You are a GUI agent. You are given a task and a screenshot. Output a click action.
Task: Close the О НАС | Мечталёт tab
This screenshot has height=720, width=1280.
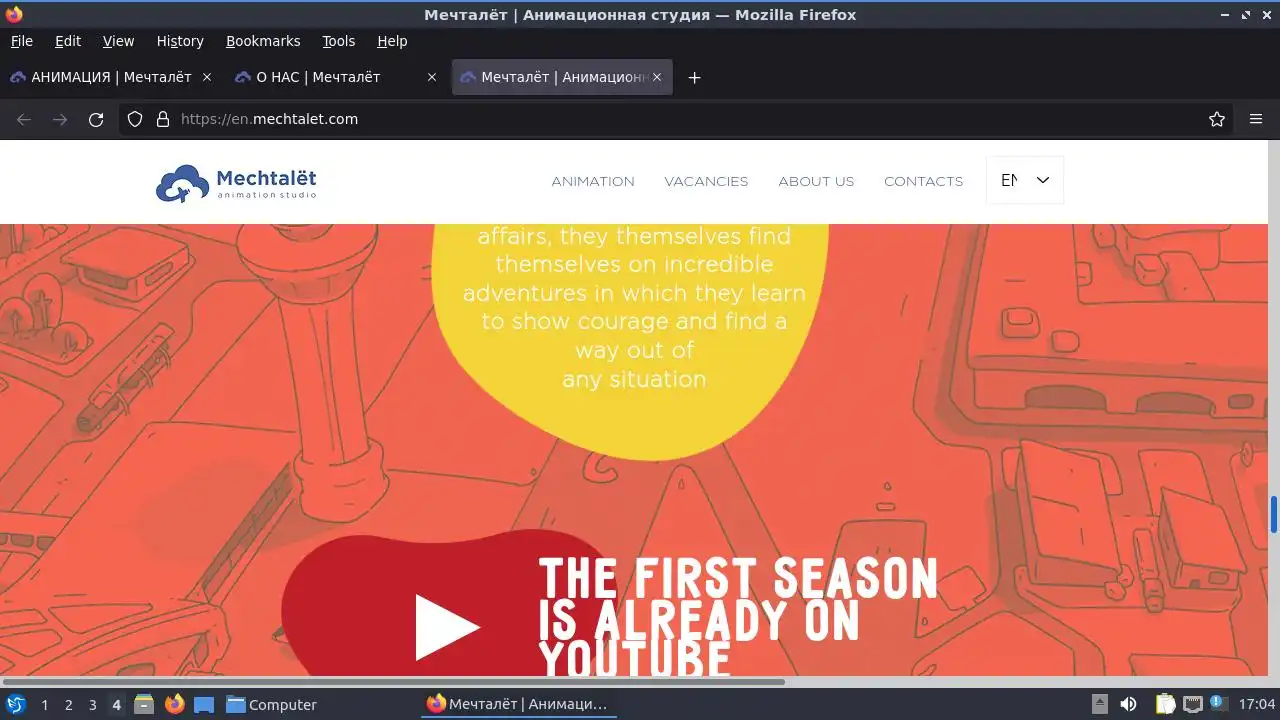tap(432, 77)
